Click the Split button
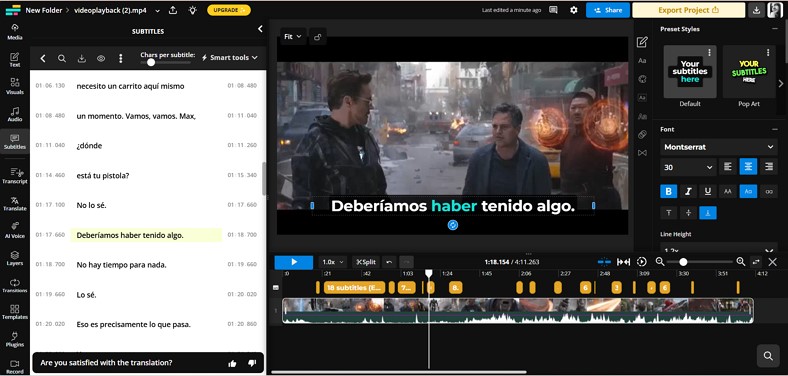Screen dimensions: 788x376 pyautogui.click(x=366, y=262)
